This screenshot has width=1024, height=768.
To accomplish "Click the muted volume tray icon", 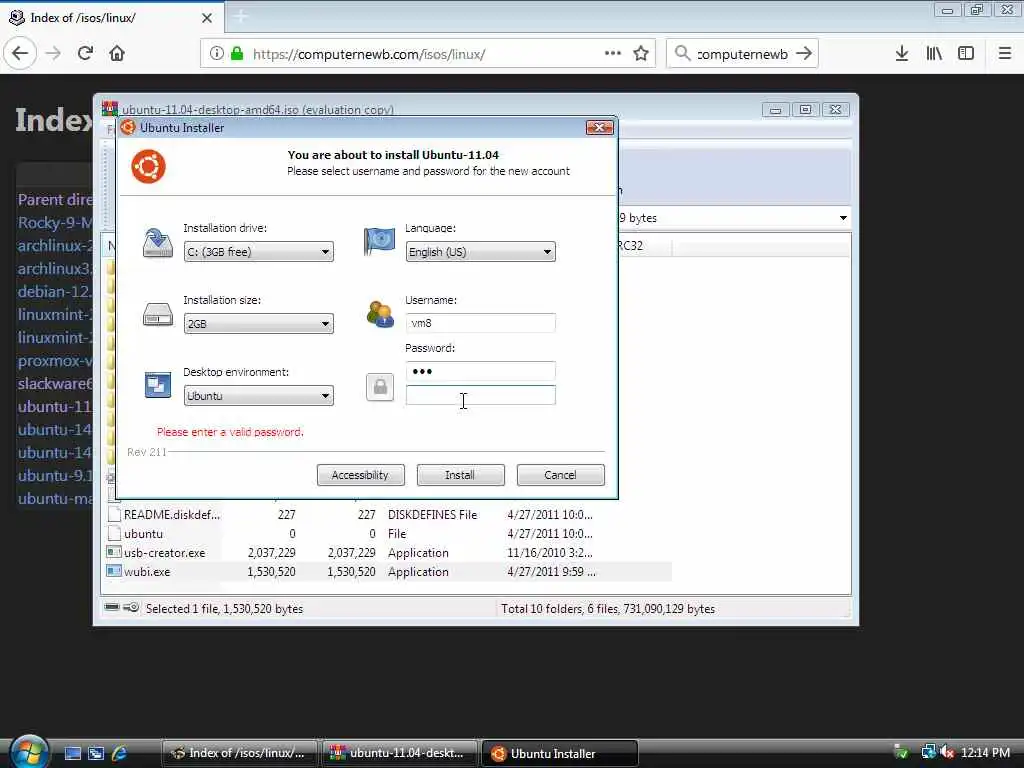I will pos(947,753).
